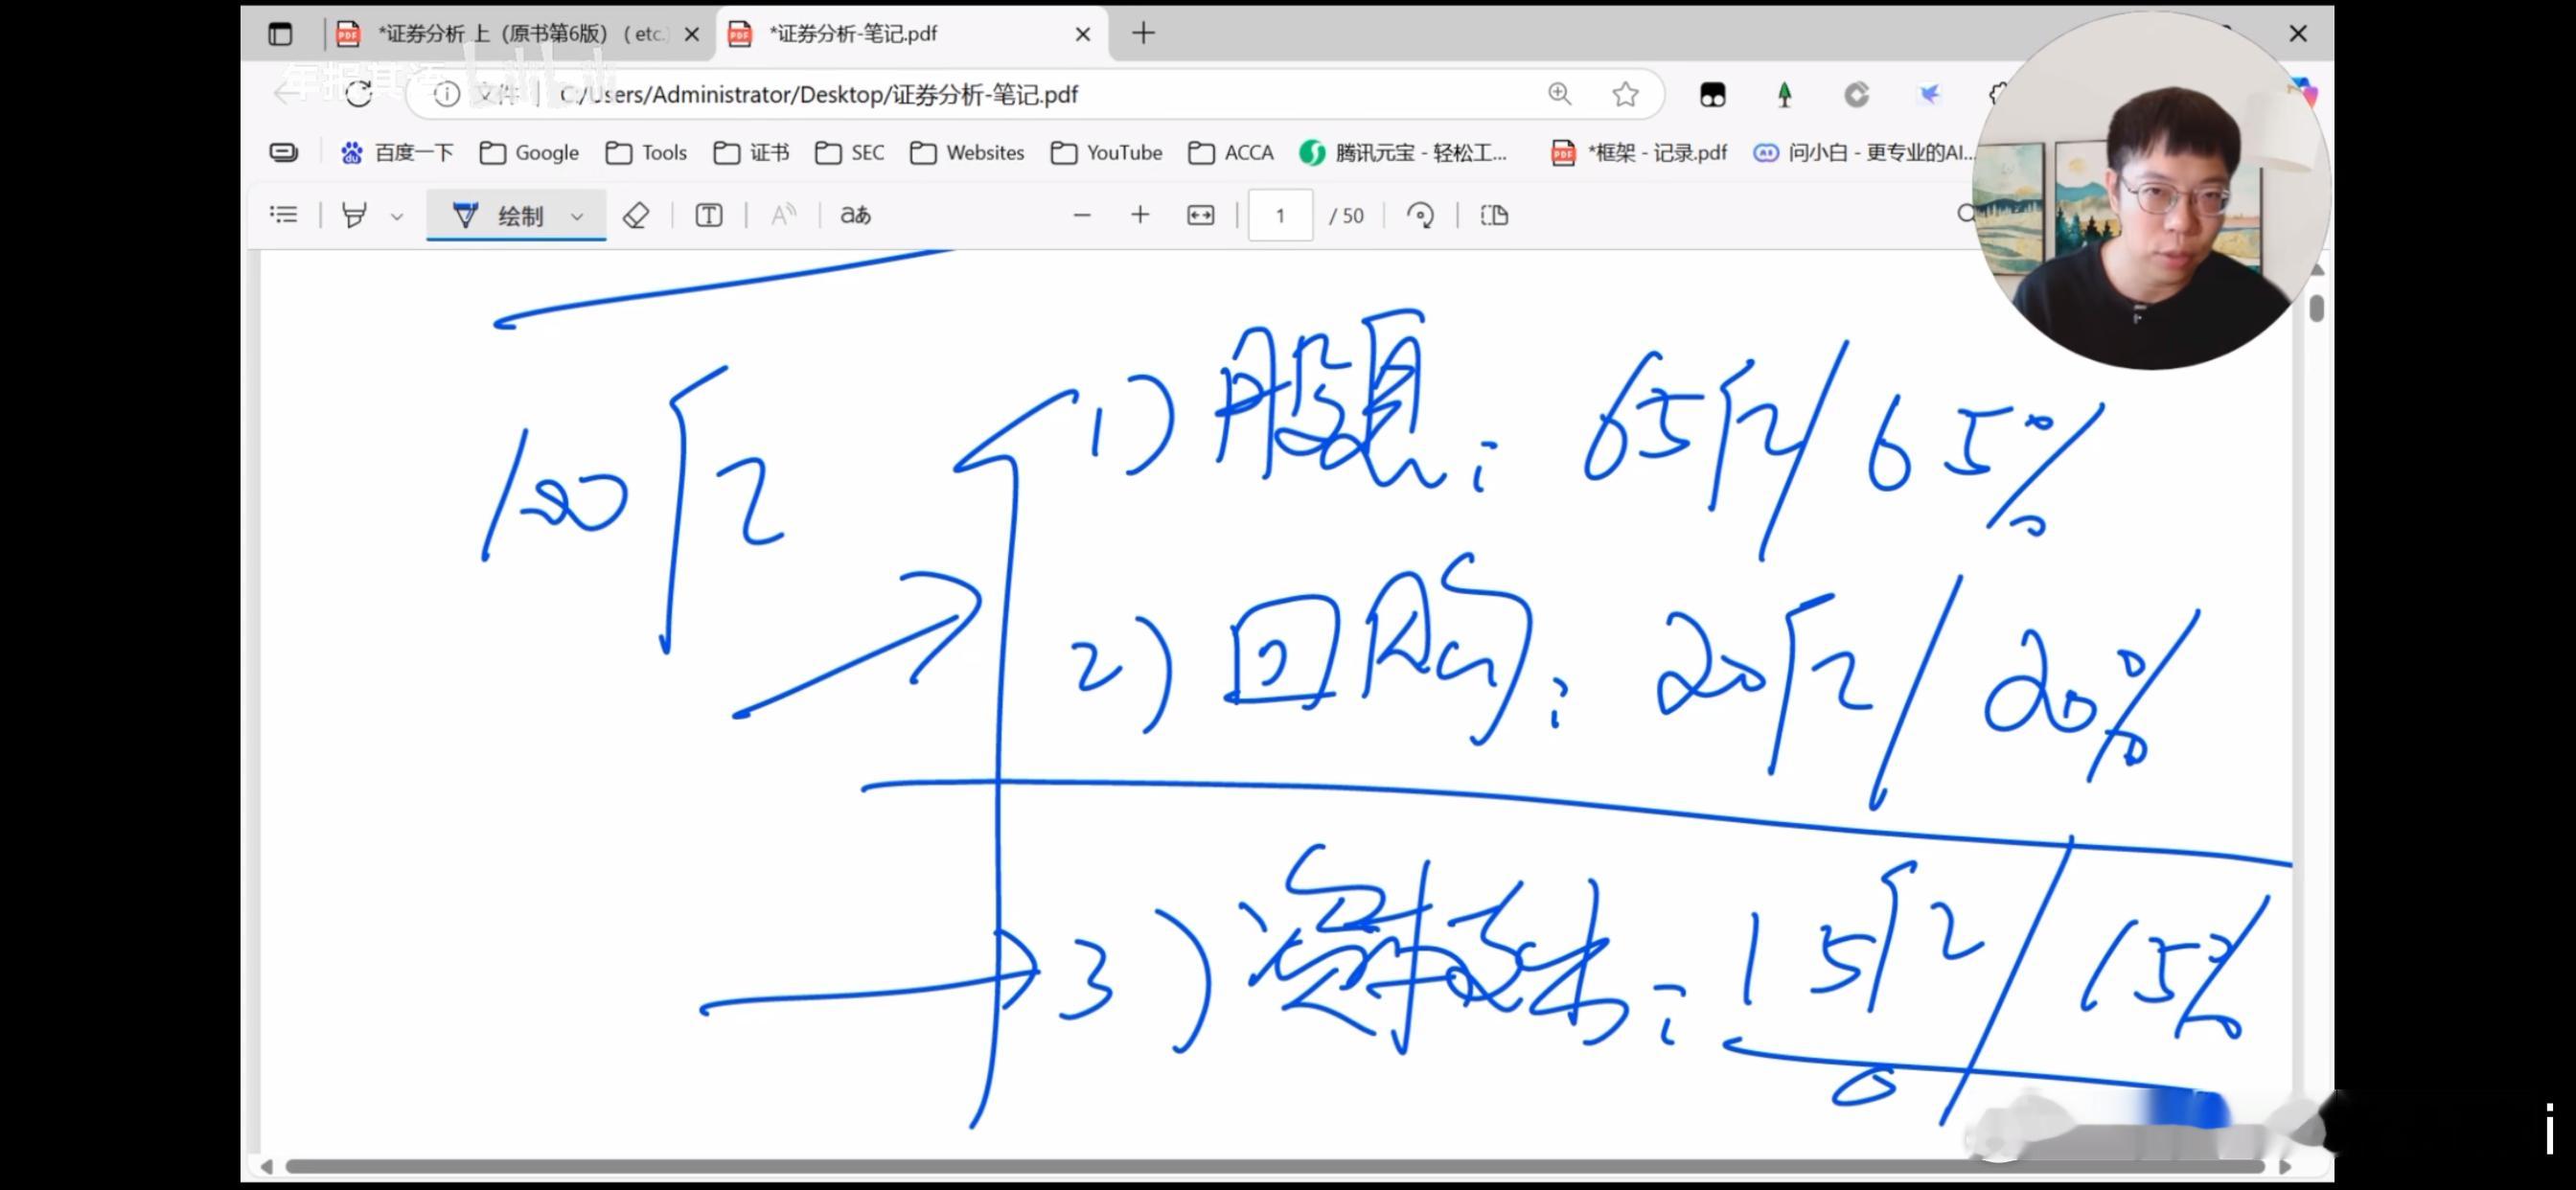Click the fit to width icon
Image resolution: width=2576 pixels, height=1190 pixels.
(x=1200, y=215)
